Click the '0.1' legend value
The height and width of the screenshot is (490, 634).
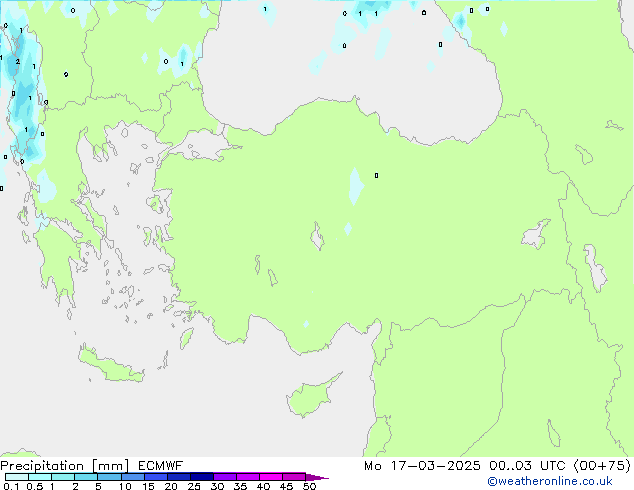pyautogui.click(x=11, y=486)
